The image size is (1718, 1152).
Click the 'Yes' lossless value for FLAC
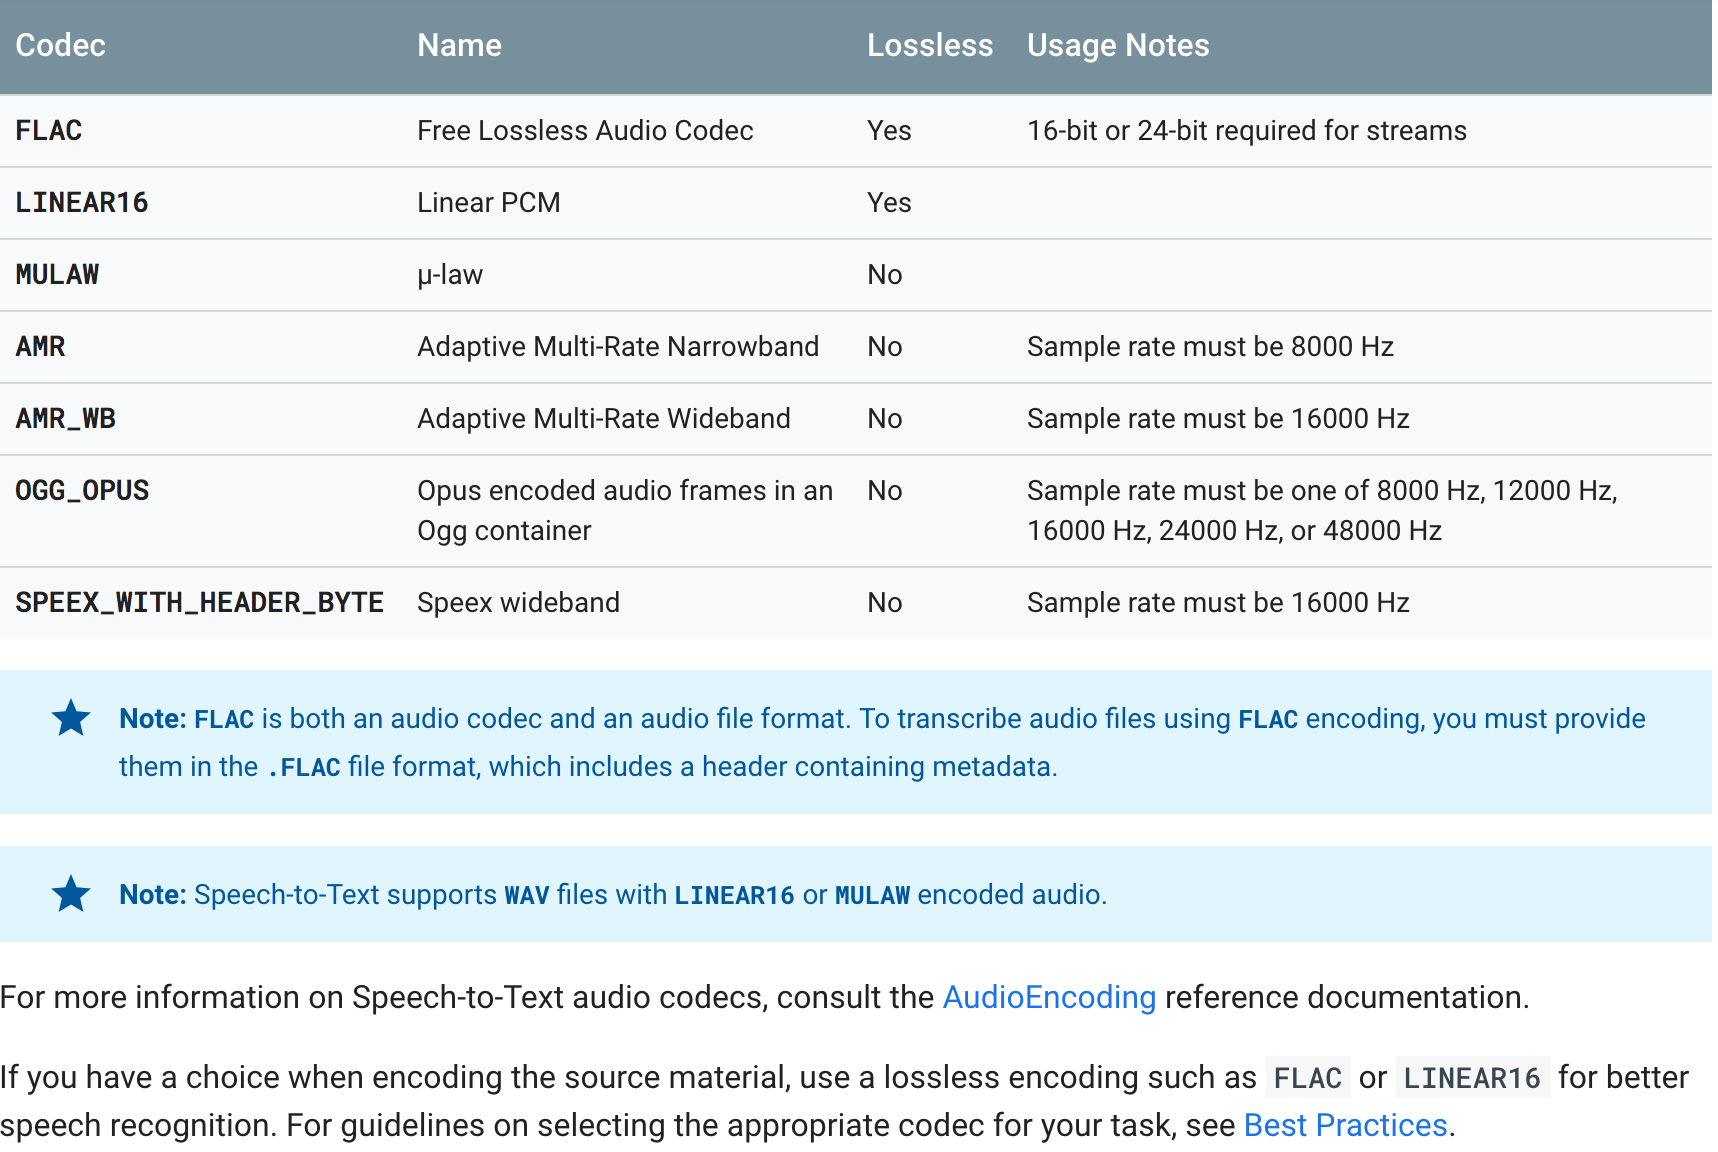click(x=889, y=131)
